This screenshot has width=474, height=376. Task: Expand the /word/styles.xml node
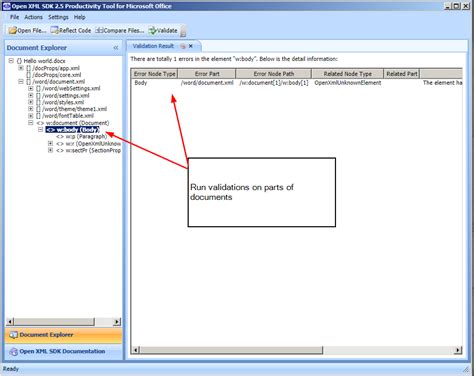30,102
